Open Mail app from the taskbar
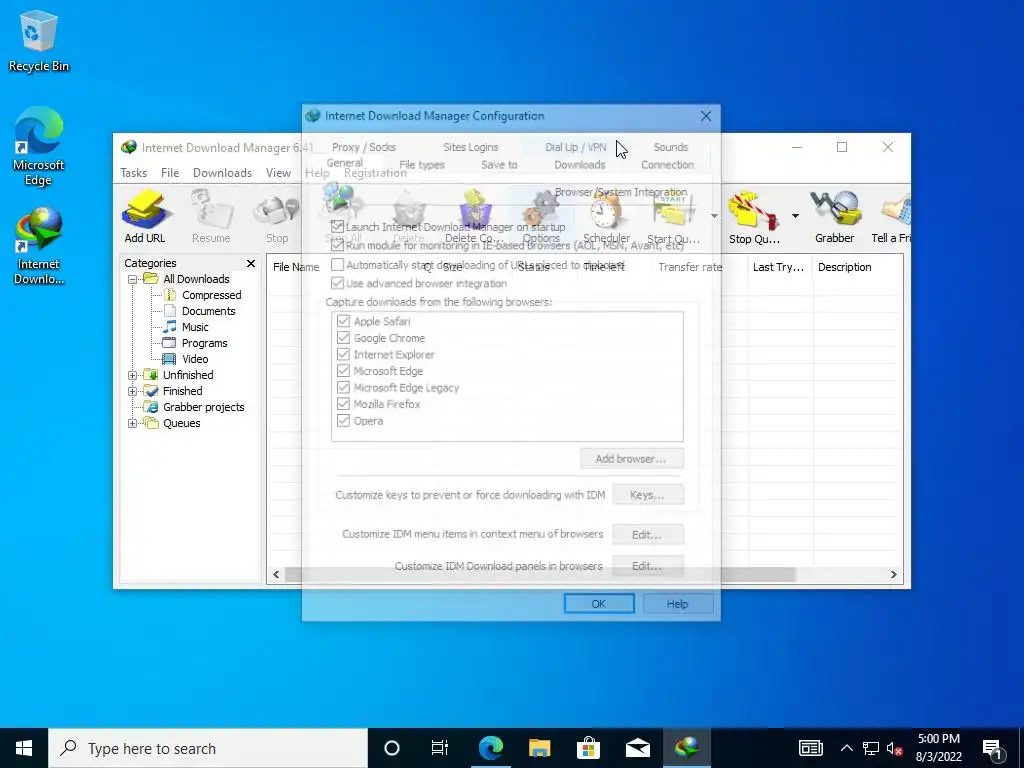Screen dimensions: 1024x768 click(x=637, y=748)
